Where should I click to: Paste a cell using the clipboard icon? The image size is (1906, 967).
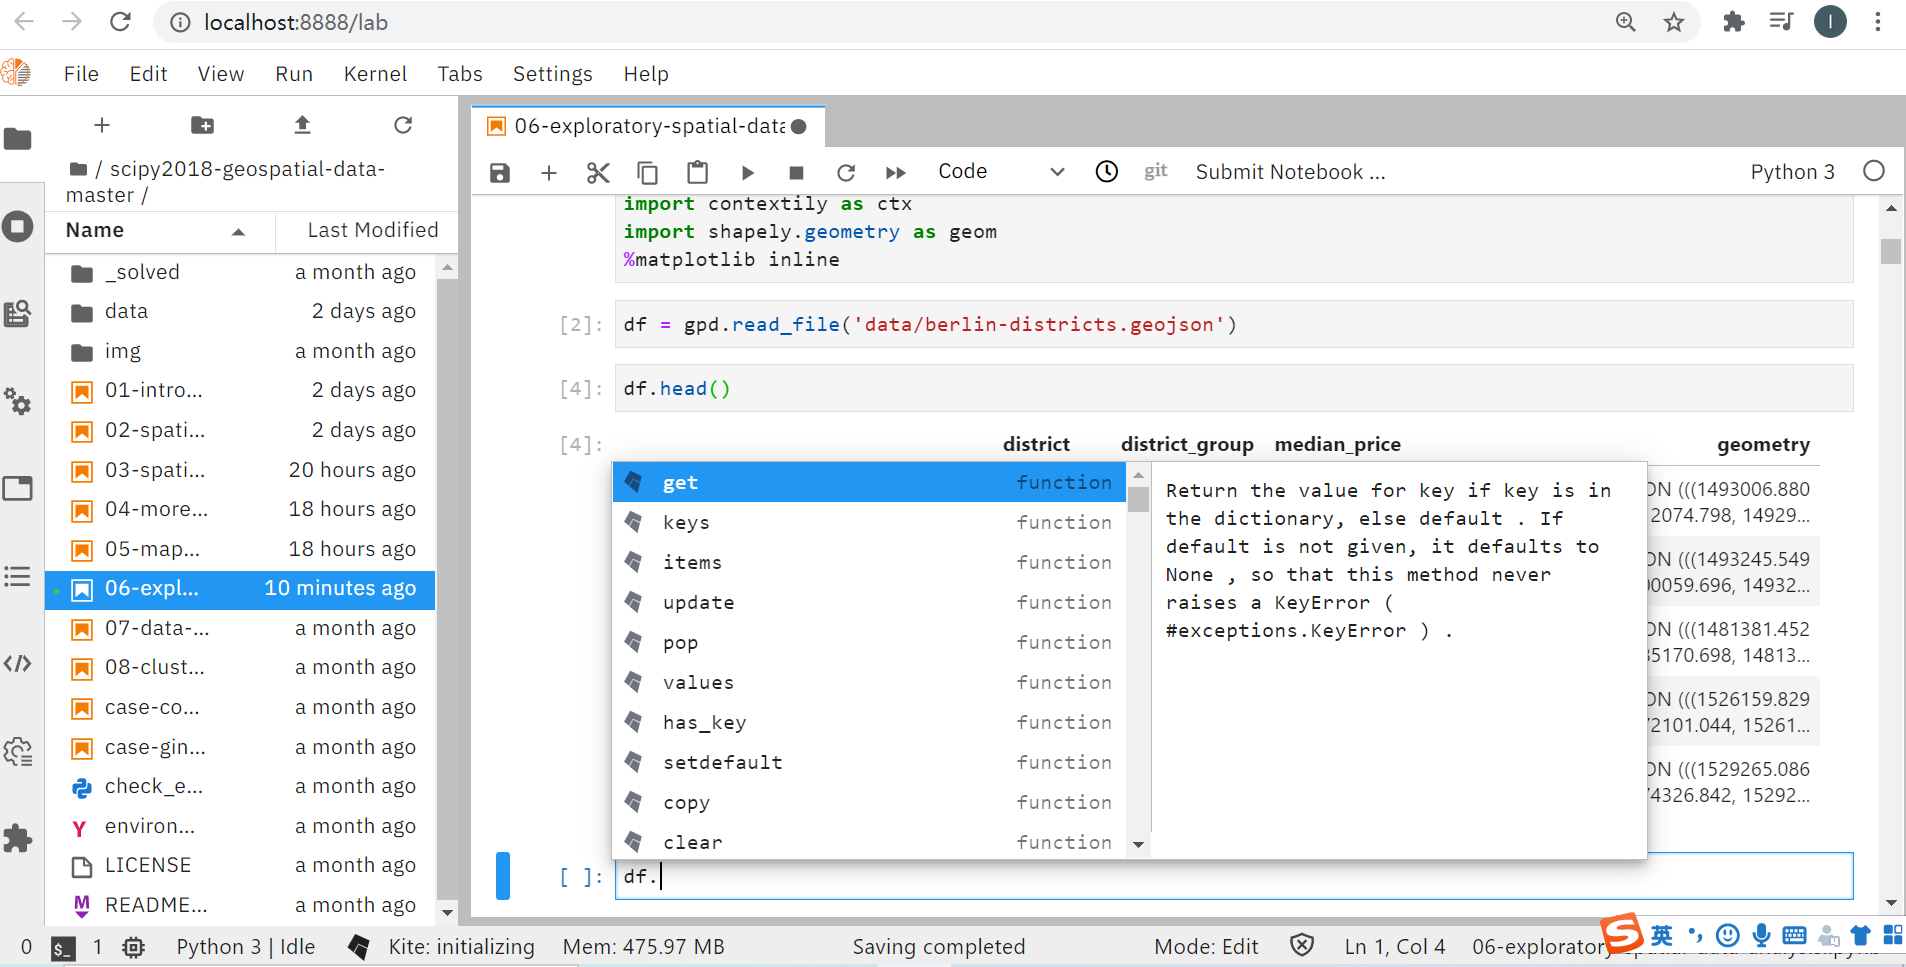click(x=697, y=172)
